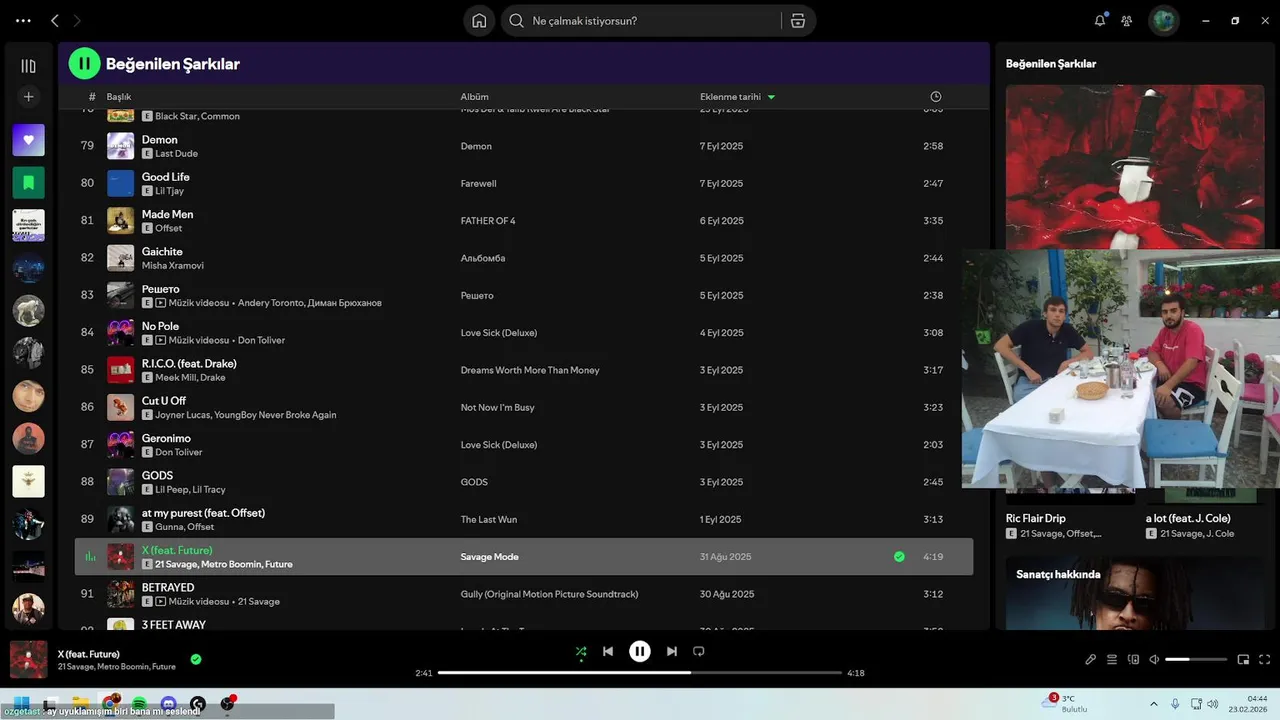Open the notifications bell

[x=1100, y=20]
